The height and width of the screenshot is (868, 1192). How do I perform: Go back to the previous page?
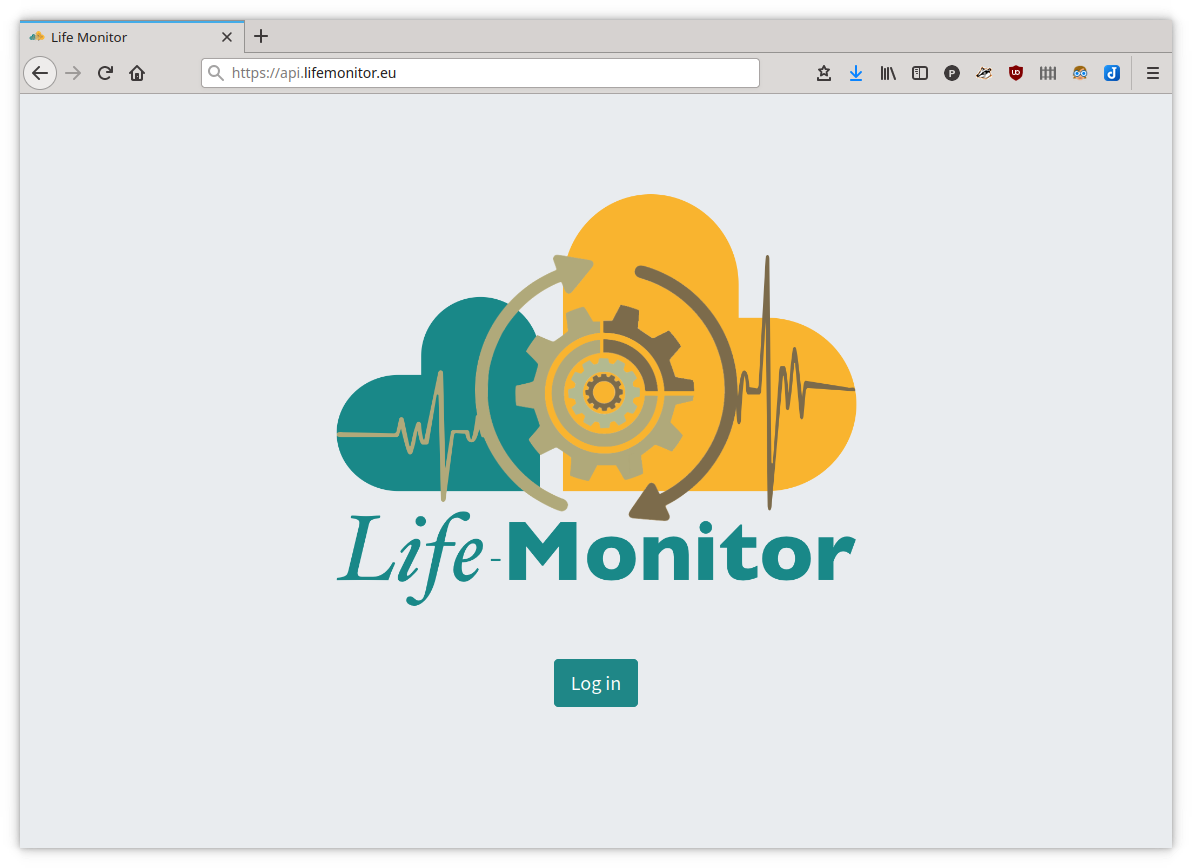(x=40, y=73)
